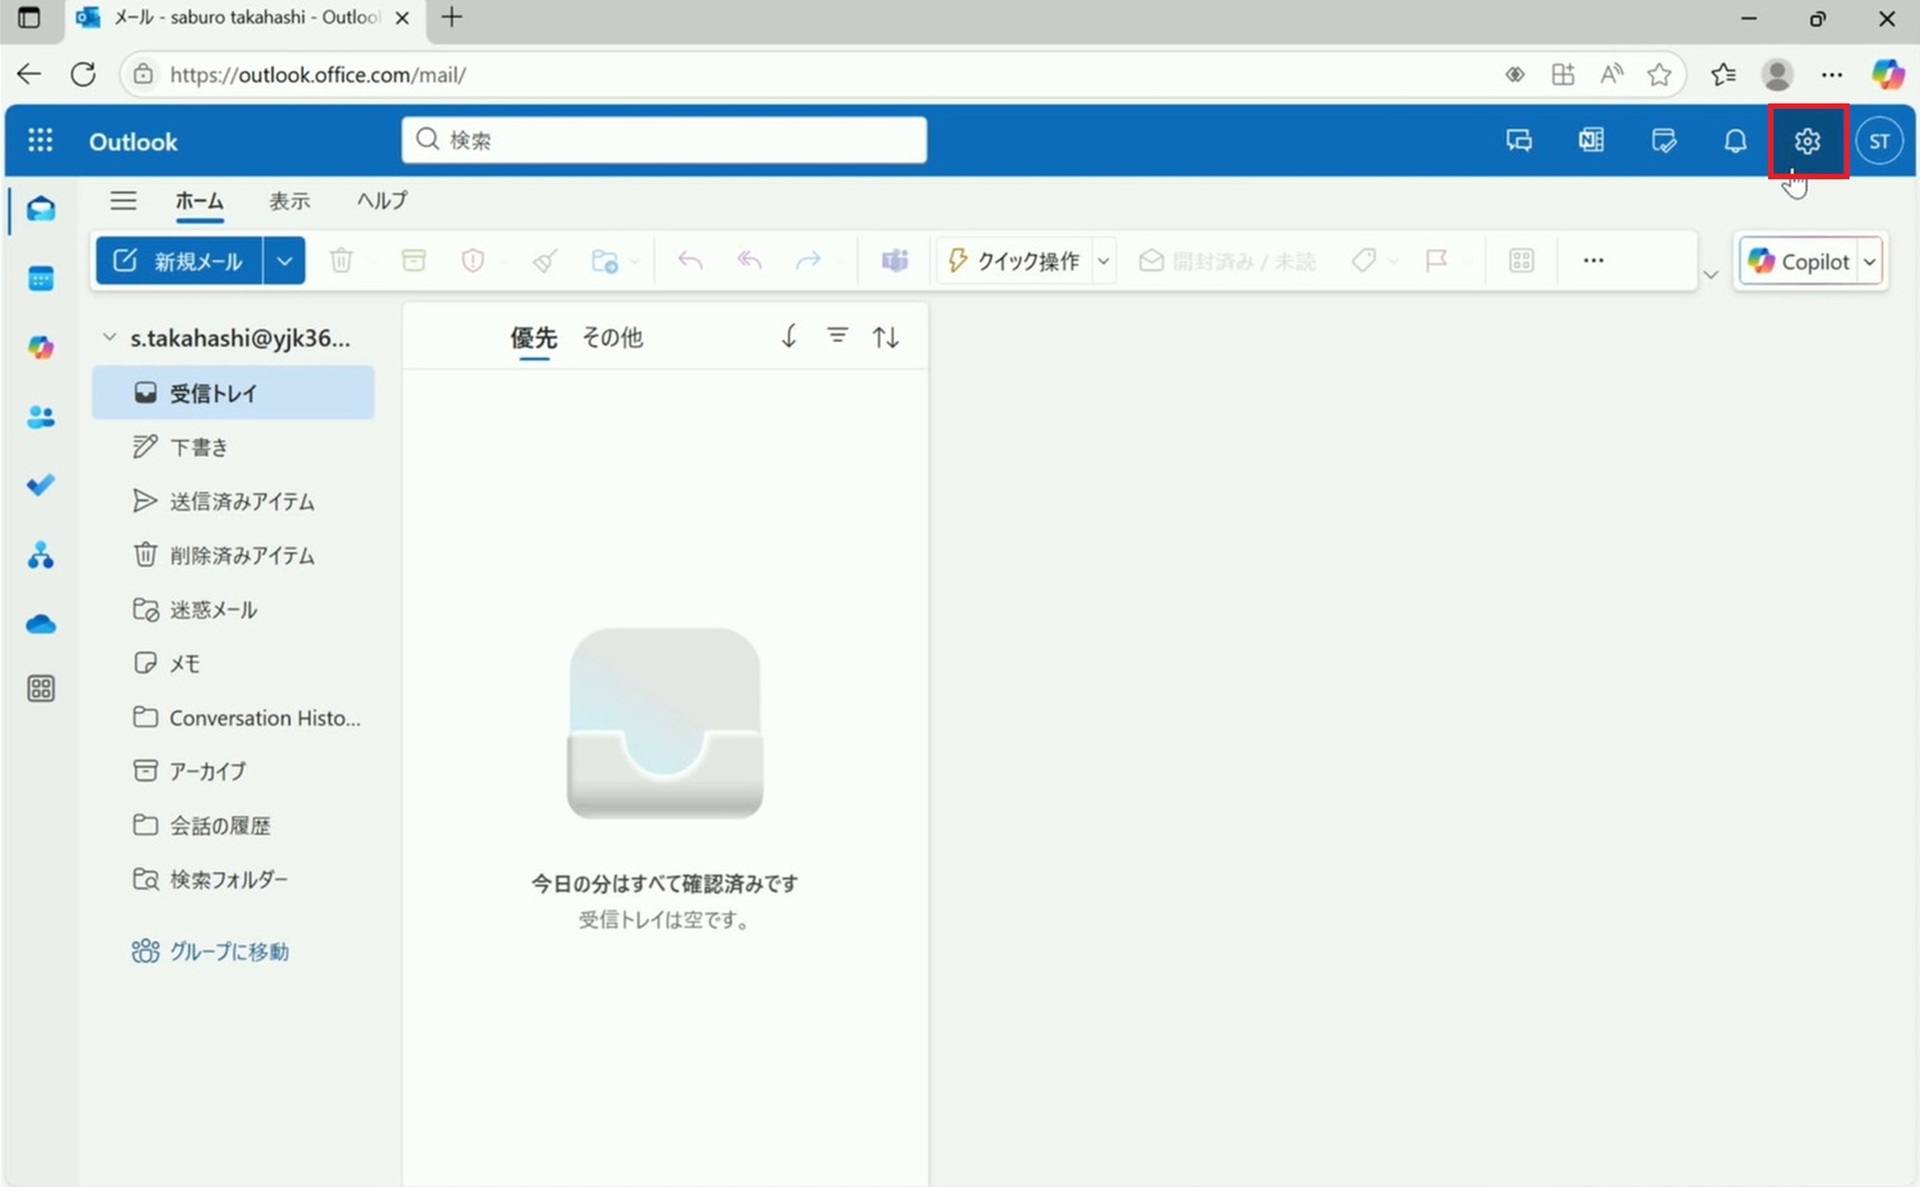
Task: Open the notifications bell icon
Action: (1735, 141)
